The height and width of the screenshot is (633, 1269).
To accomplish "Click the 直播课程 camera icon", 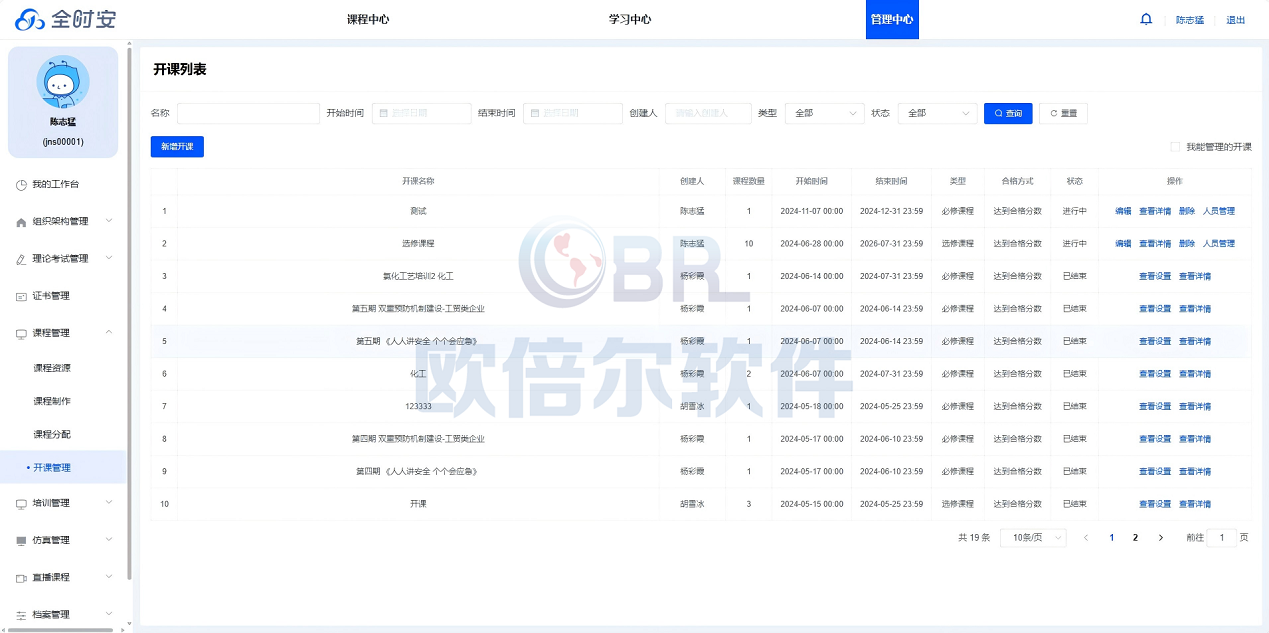I will tap(21, 578).
